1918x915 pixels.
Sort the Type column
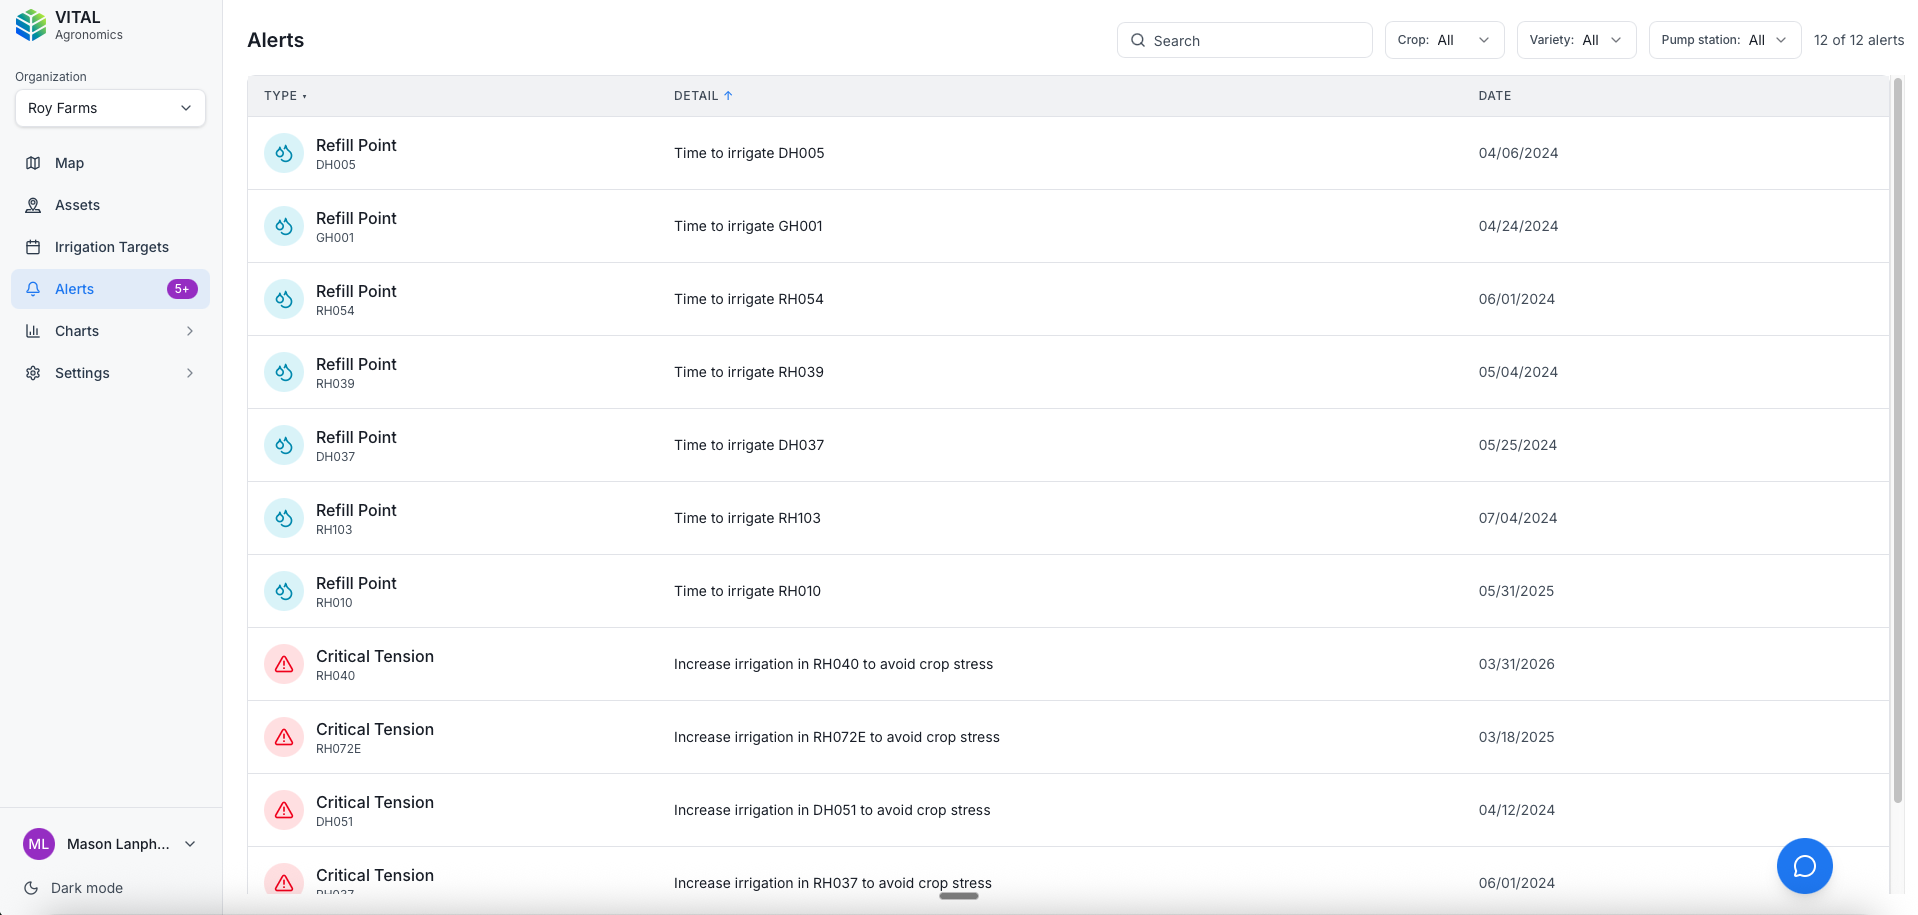(285, 95)
